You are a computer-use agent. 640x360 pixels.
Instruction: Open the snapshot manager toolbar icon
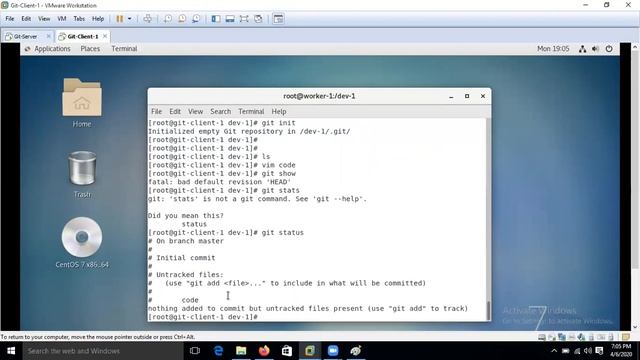pos(196,19)
